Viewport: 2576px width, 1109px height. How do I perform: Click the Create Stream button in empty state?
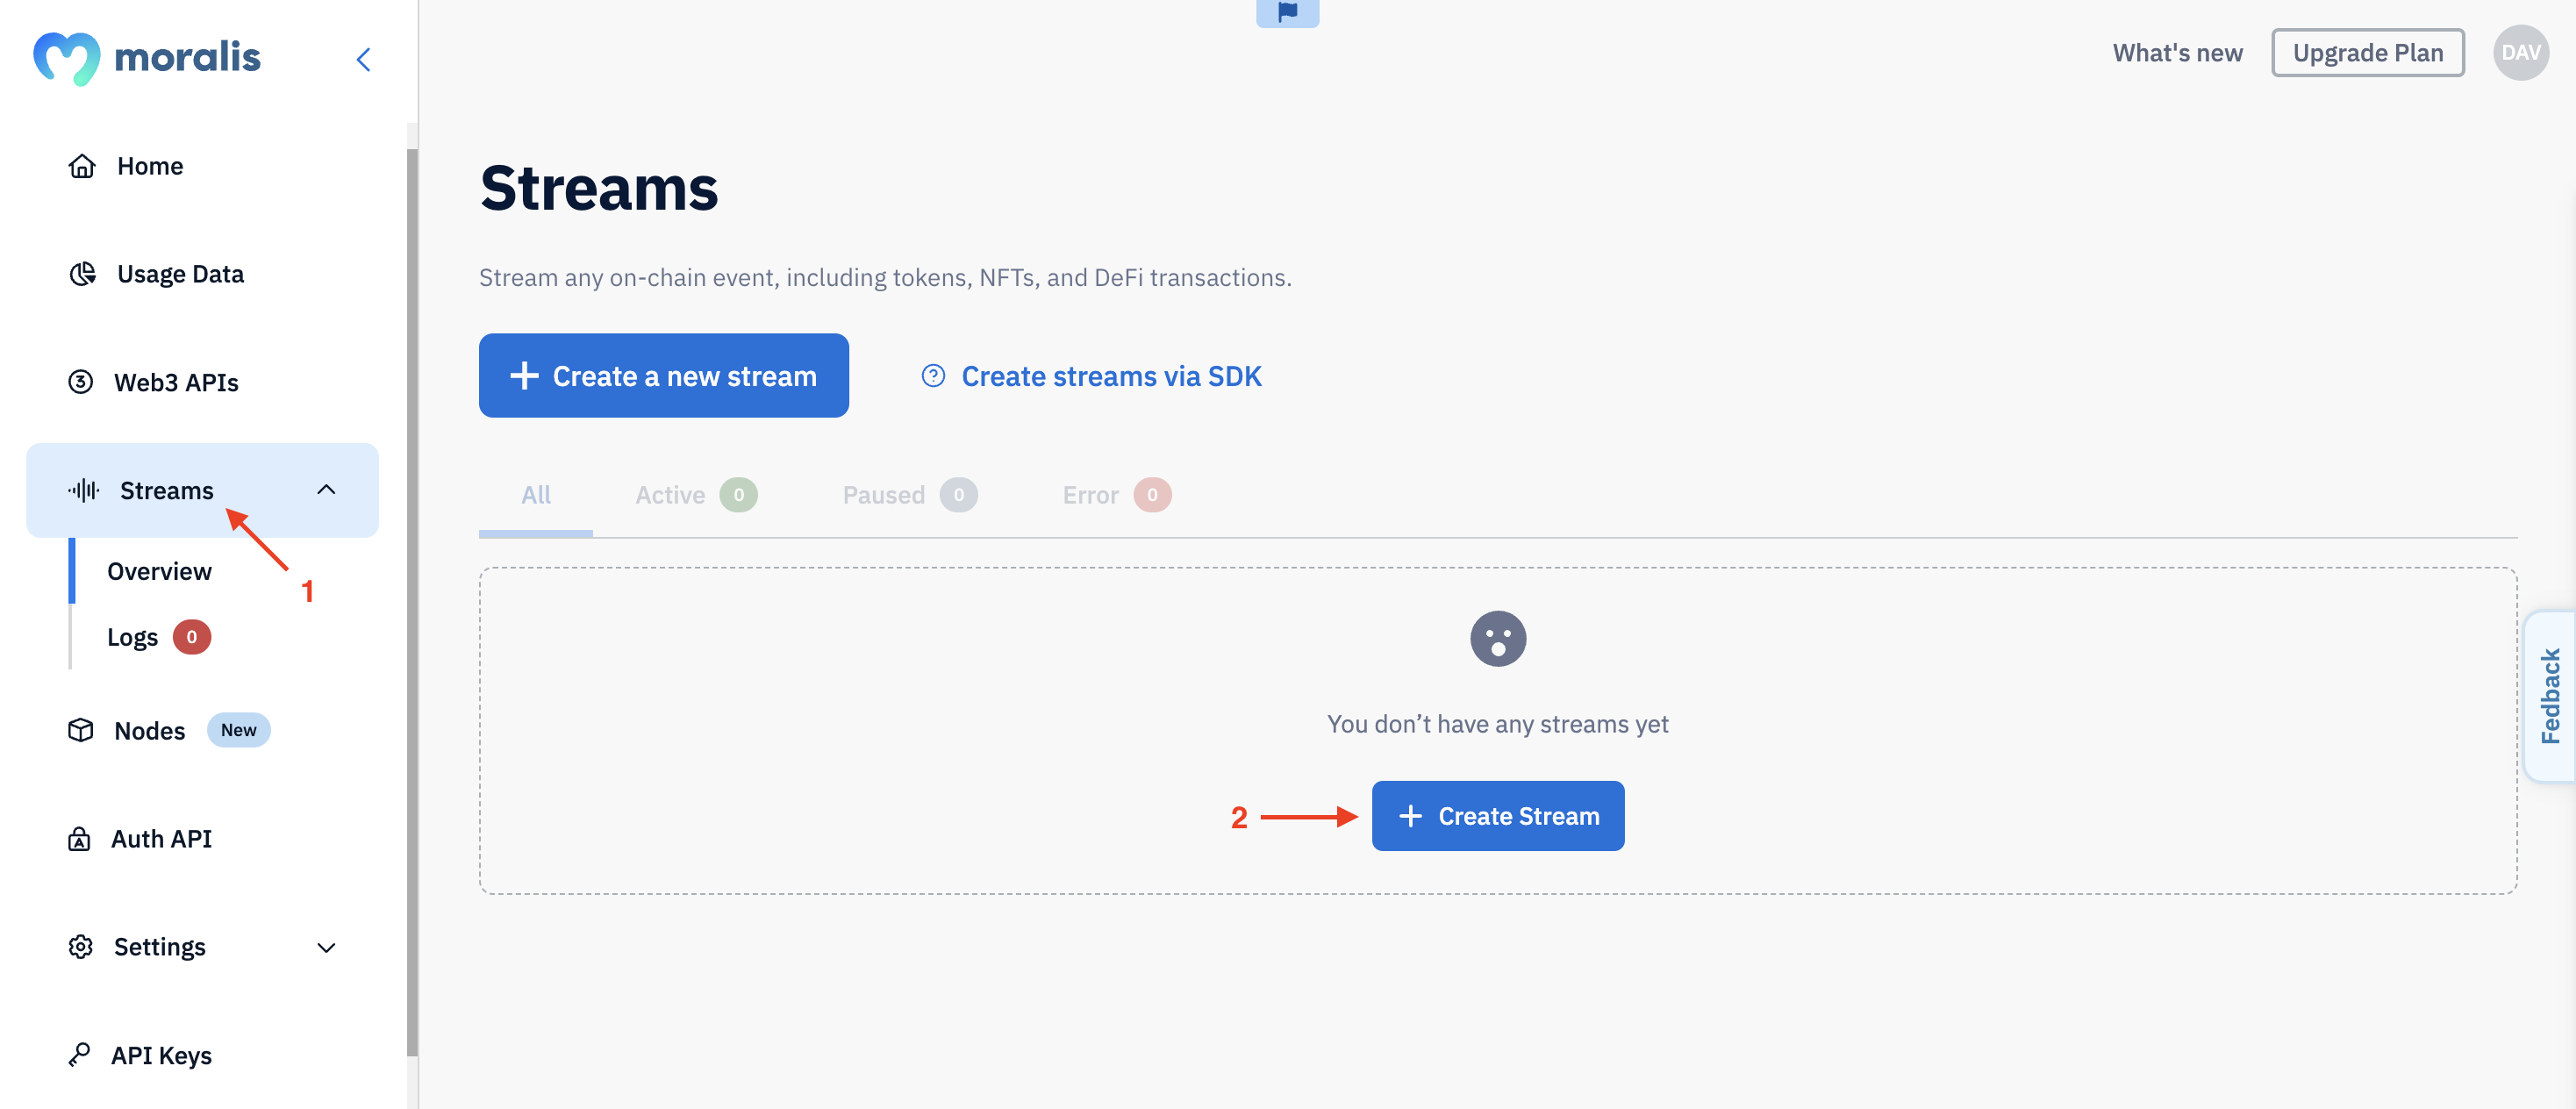click(x=1497, y=816)
